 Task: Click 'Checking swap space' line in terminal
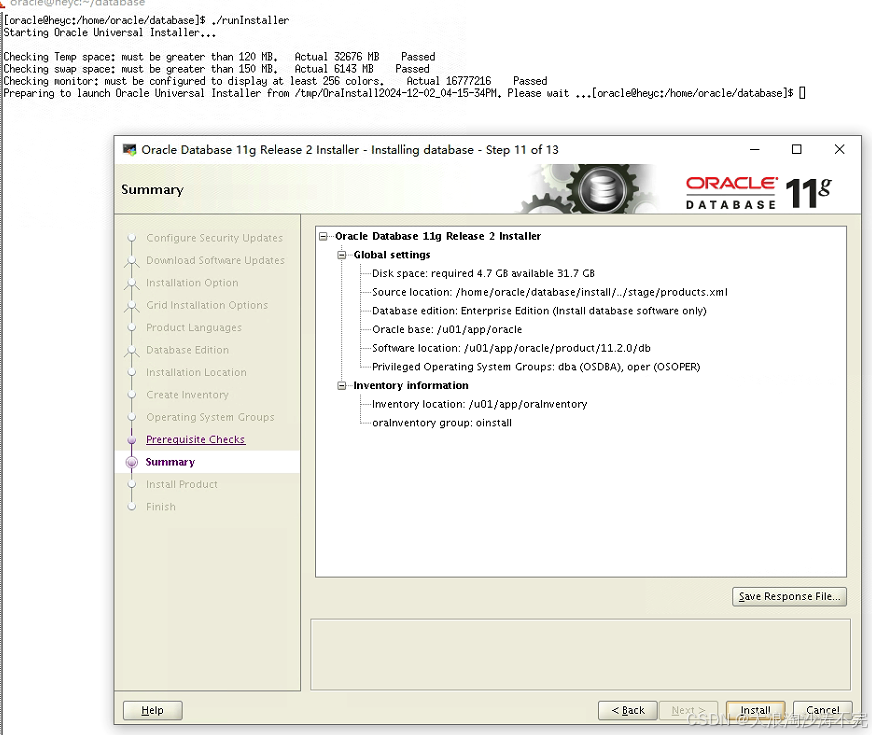pyautogui.click(x=216, y=69)
